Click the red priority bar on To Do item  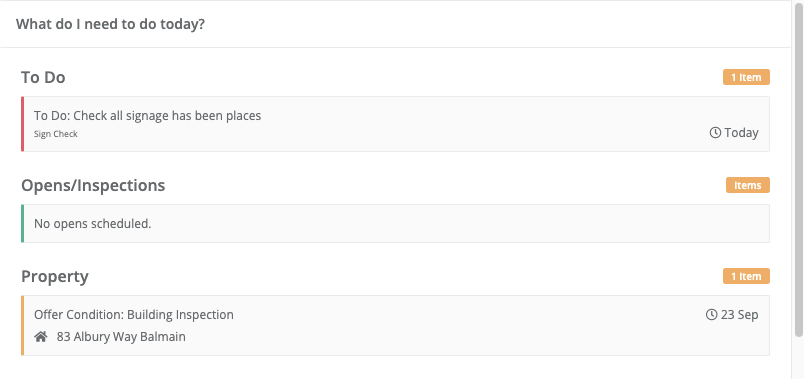(x=23, y=124)
